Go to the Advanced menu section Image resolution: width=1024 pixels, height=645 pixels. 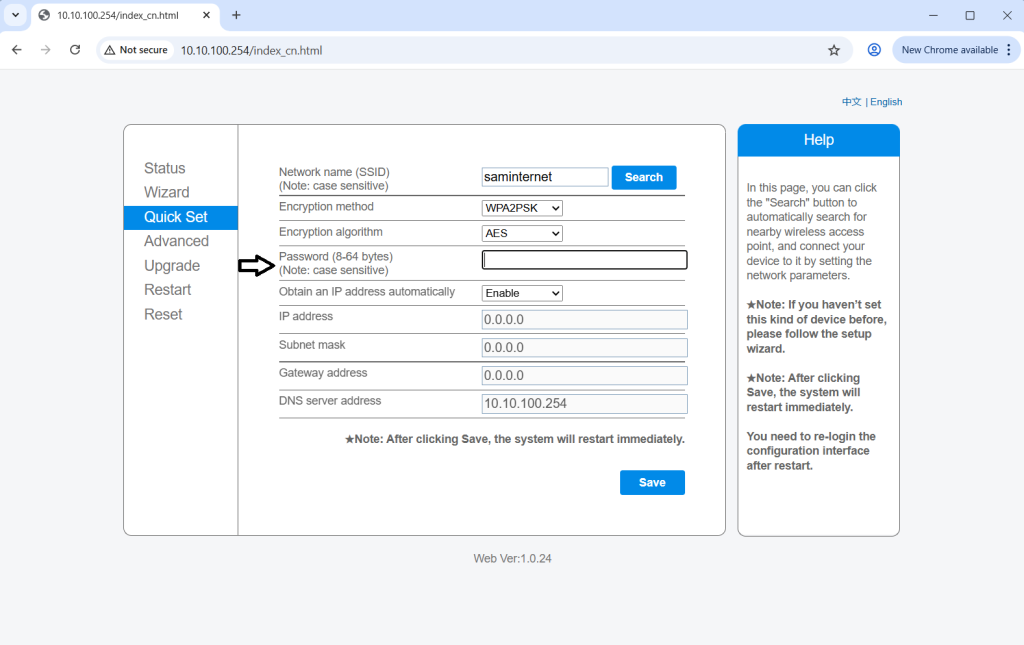[x=176, y=241]
